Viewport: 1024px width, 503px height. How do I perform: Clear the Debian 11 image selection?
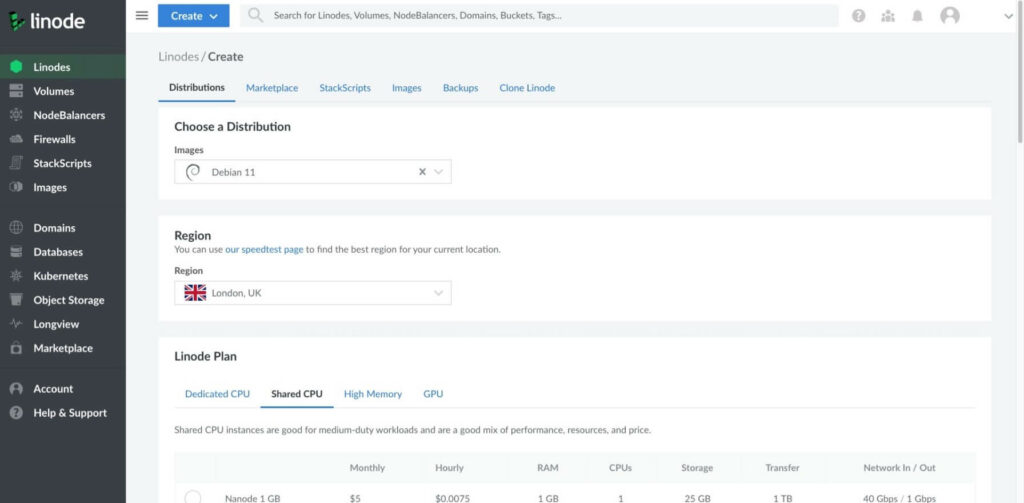coord(422,172)
